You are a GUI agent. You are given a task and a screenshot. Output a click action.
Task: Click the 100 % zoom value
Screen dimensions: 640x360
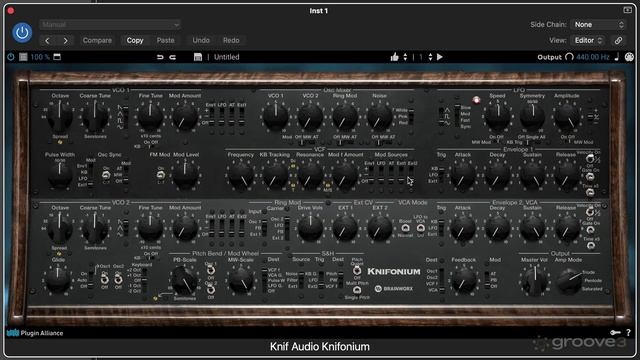(x=40, y=57)
